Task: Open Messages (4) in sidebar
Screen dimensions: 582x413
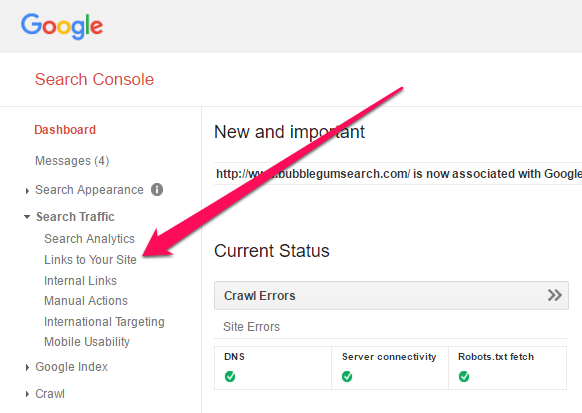Action: 72,161
